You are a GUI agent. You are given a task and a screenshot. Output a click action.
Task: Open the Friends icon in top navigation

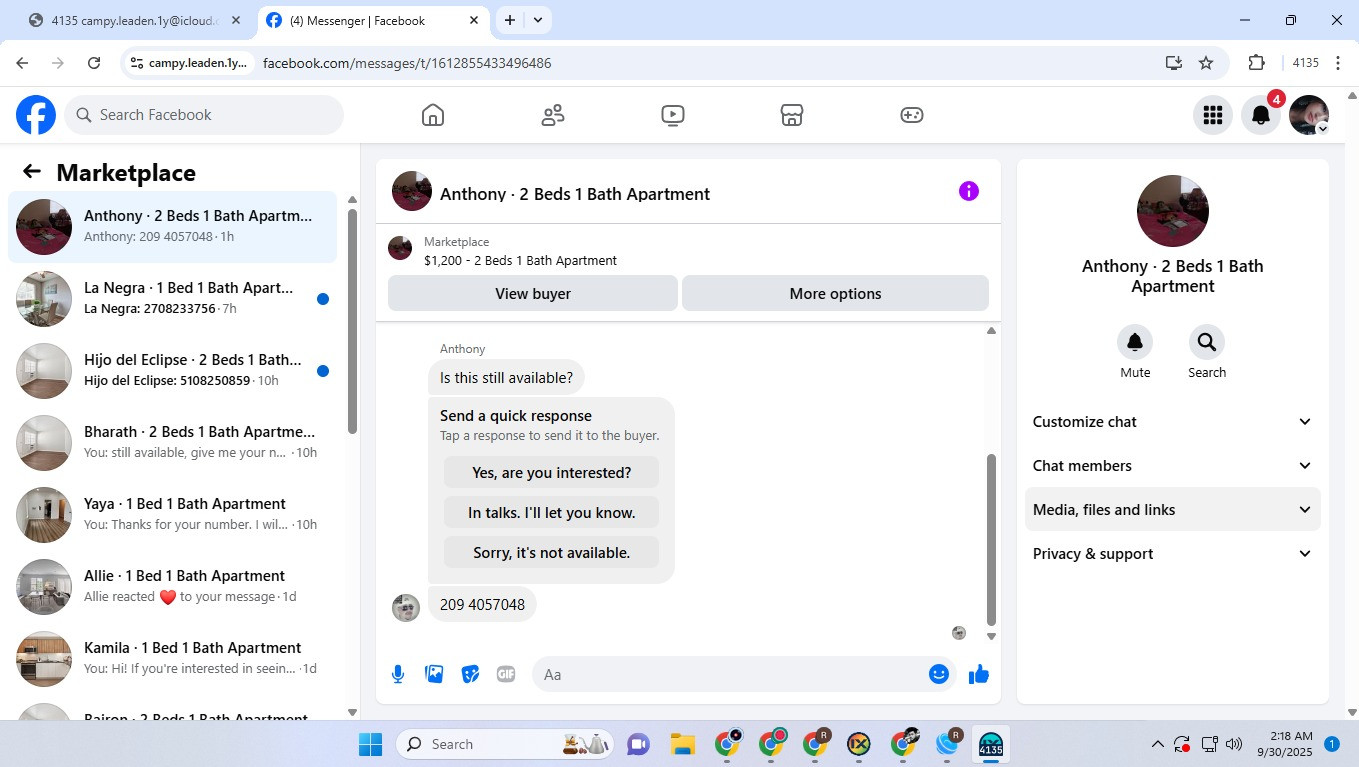[x=553, y=115]
